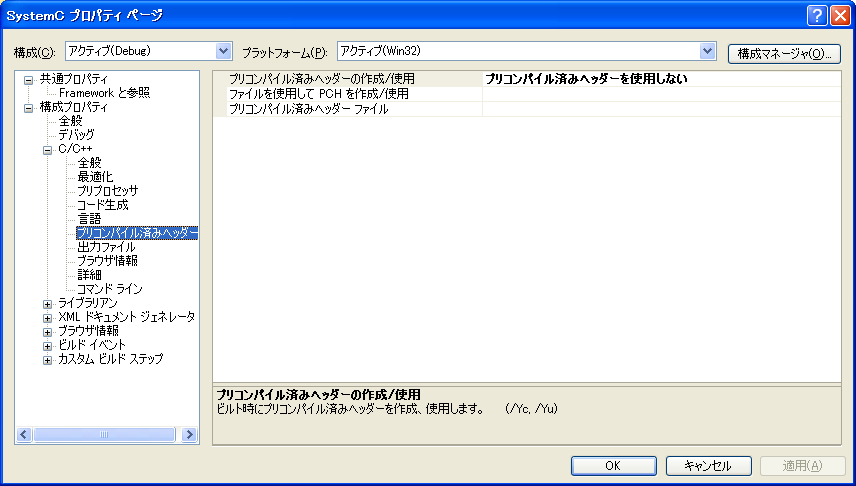
Task: Select the 言語 tree item
Action: pos(89,220)
